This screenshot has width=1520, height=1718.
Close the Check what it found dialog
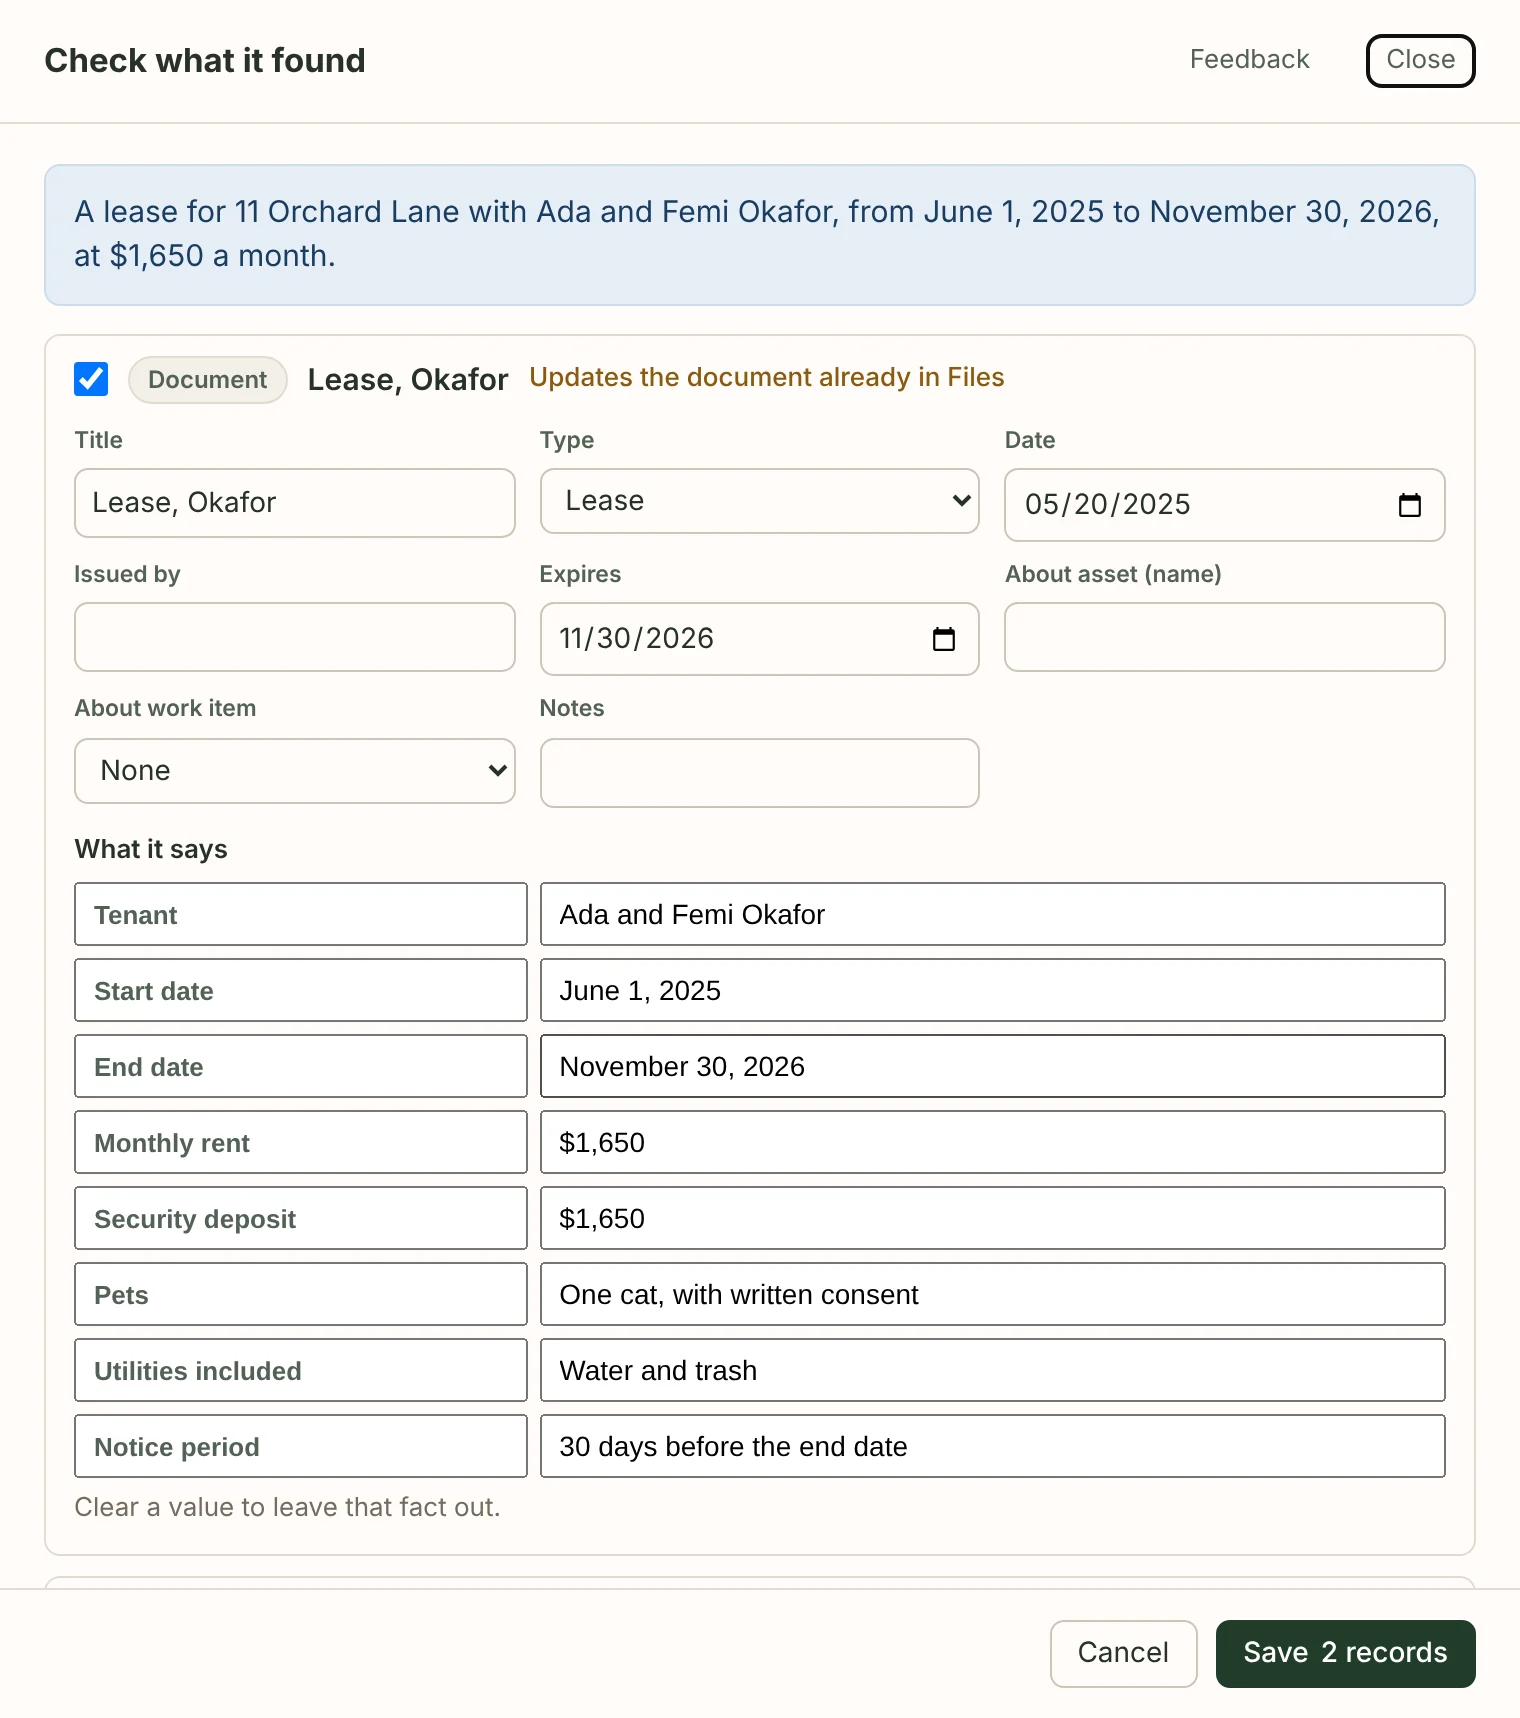coord(1420,60)
